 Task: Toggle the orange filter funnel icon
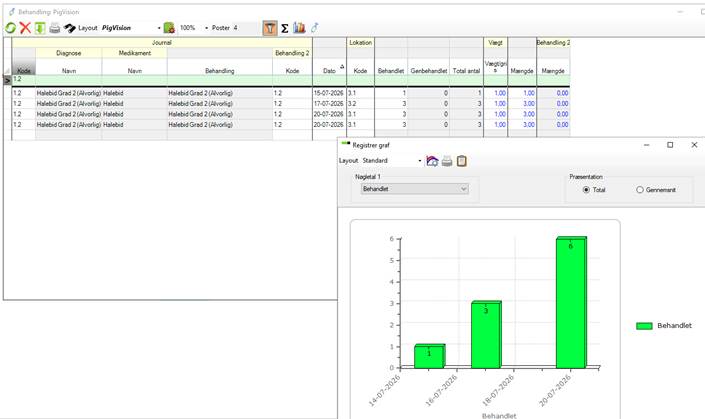[270, 28]
